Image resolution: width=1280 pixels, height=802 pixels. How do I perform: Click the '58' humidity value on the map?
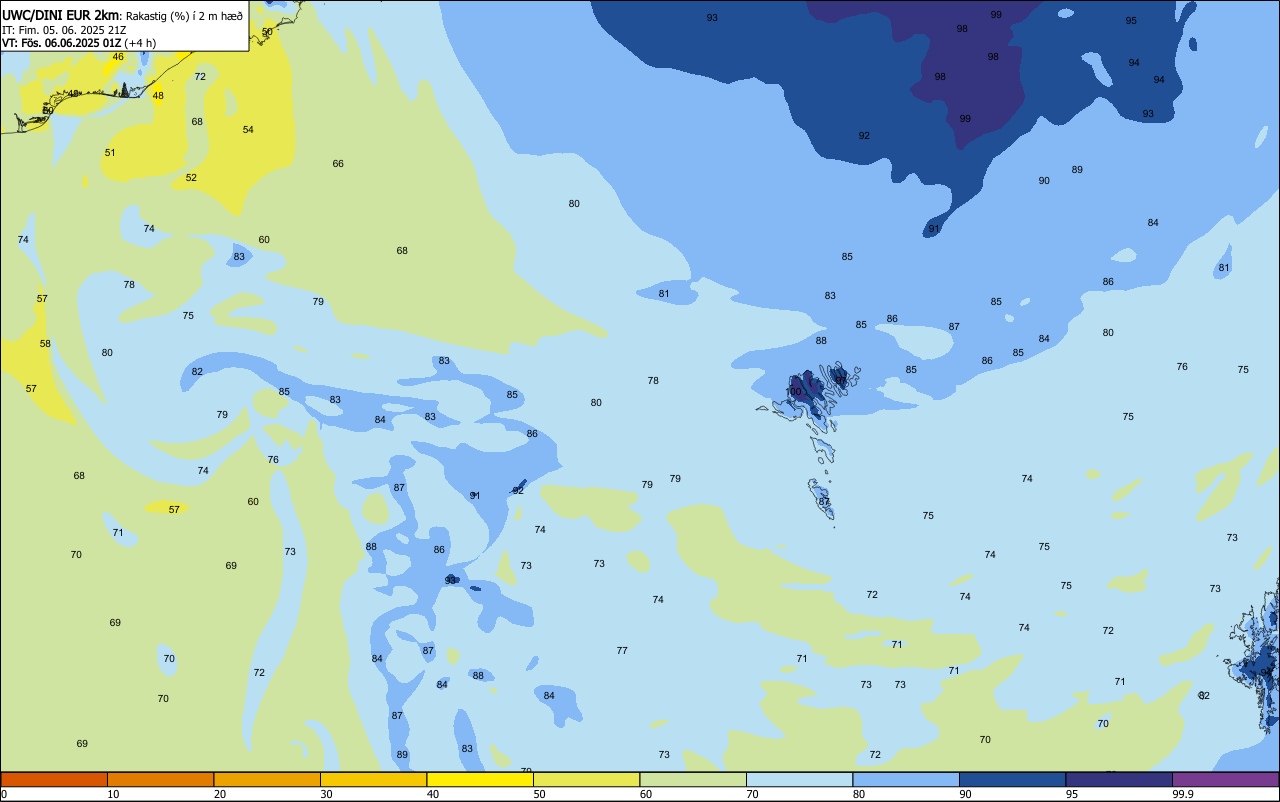tap(45, 344)
